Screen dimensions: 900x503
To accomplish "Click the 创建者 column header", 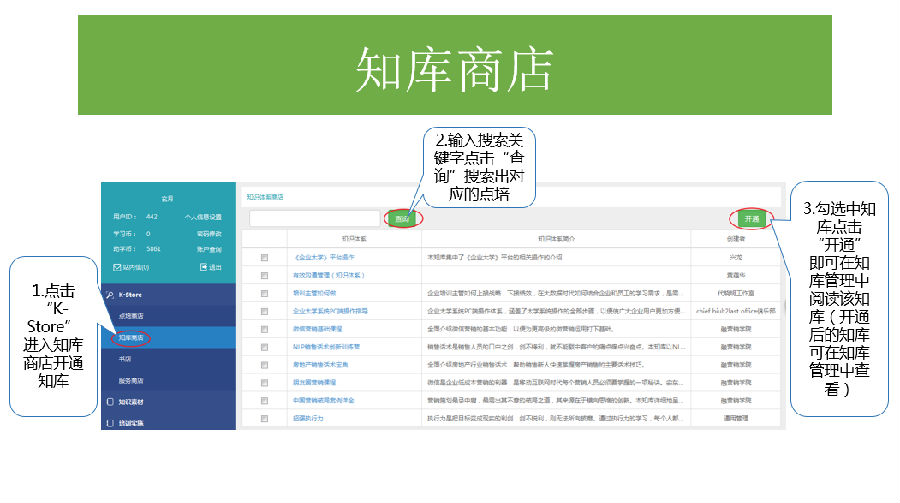I will 736,238.
